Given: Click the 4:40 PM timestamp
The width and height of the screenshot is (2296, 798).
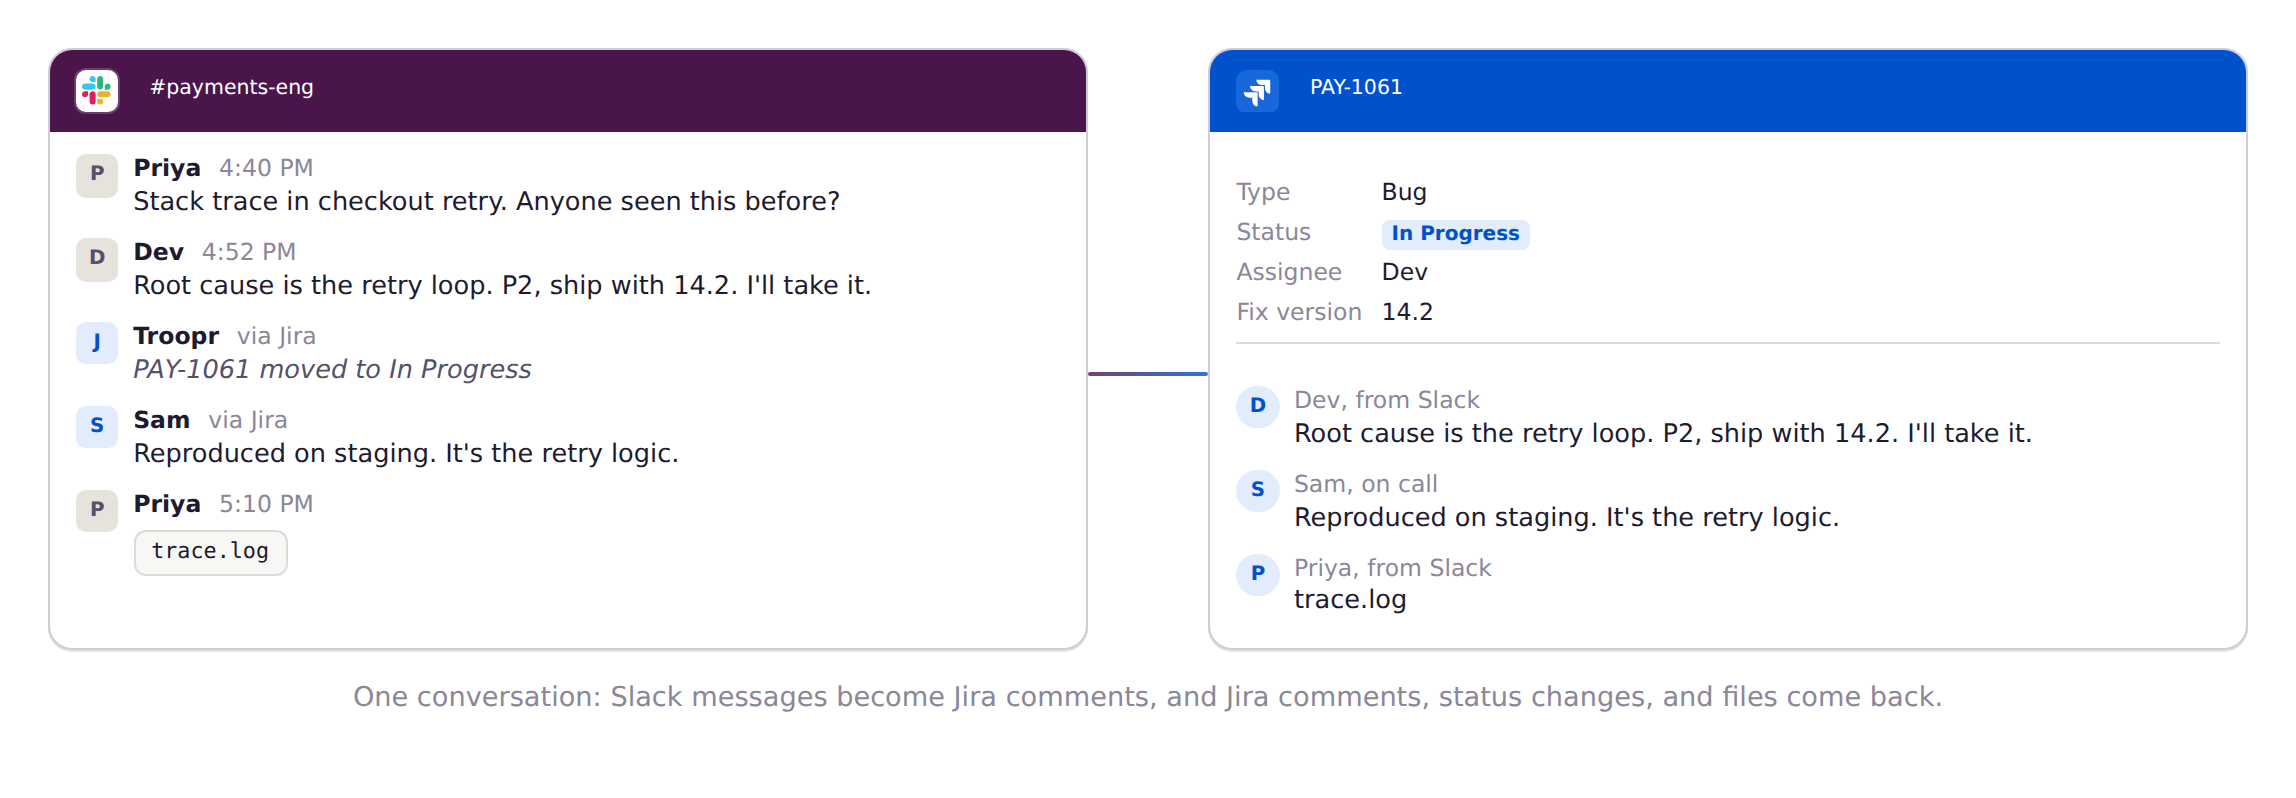Looking at the screenshot, I should 266,168.
